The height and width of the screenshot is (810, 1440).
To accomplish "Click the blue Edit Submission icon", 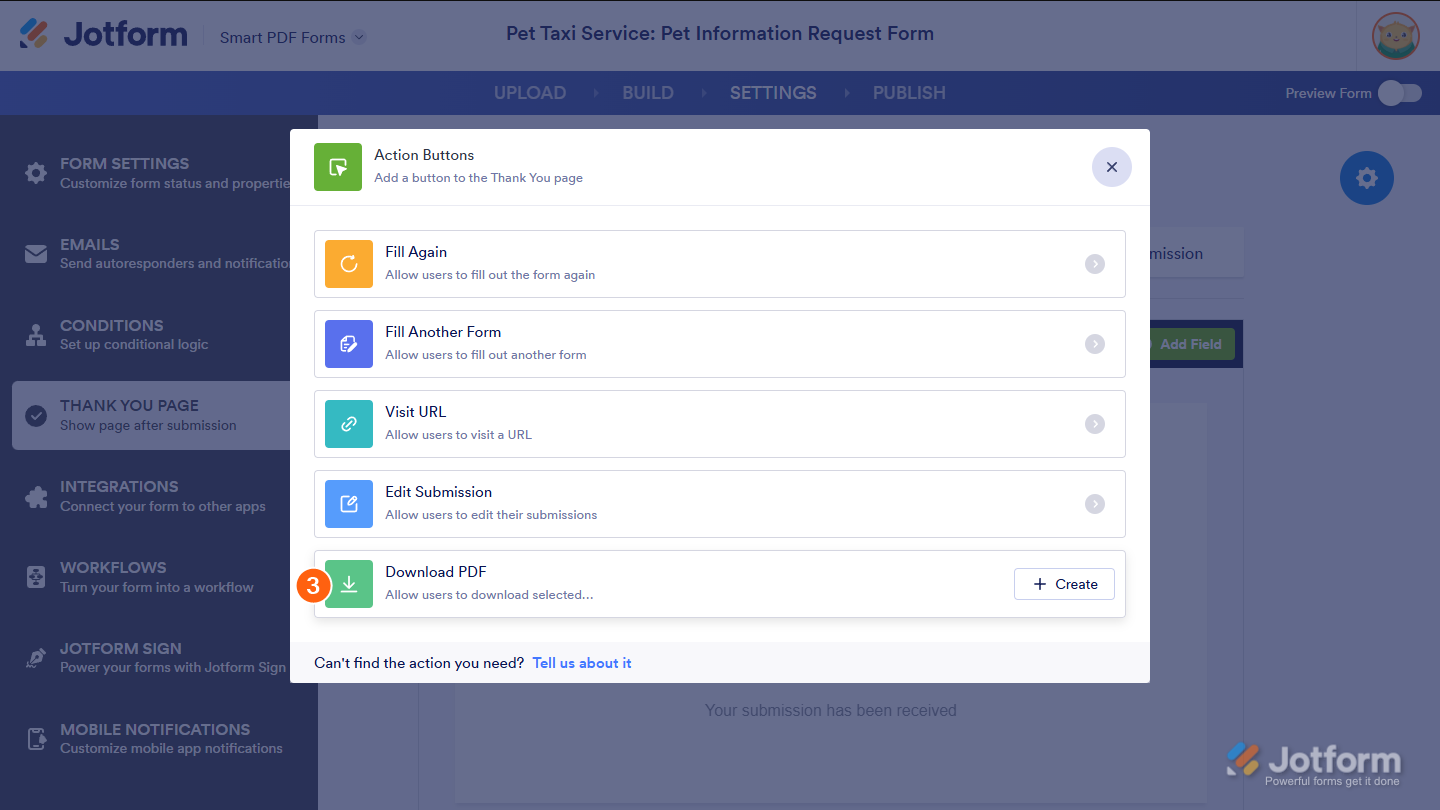I will 349,504.
